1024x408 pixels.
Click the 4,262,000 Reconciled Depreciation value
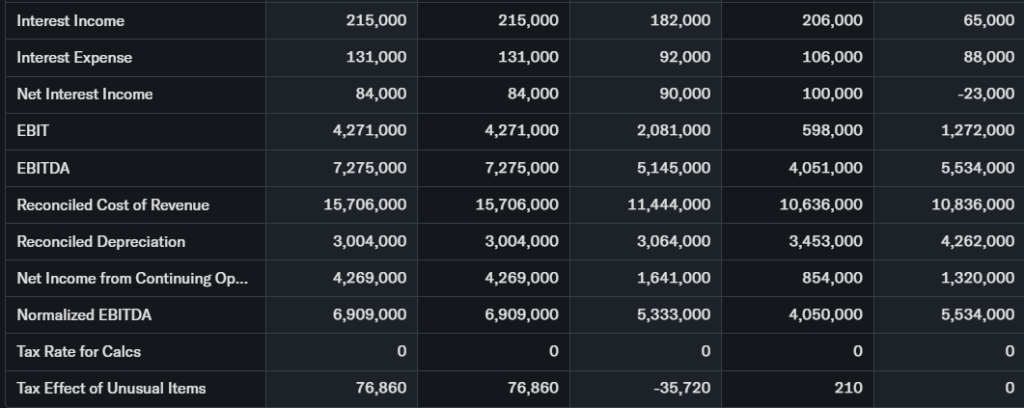pyautogui.click(x=977, y=241)
